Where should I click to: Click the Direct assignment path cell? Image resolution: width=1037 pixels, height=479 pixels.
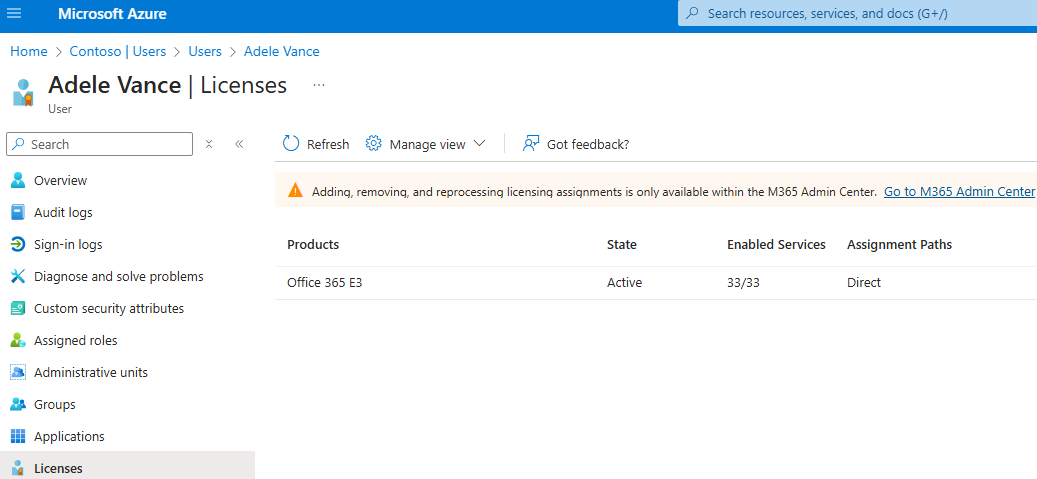pyautogui.click(x=864, y=283)
